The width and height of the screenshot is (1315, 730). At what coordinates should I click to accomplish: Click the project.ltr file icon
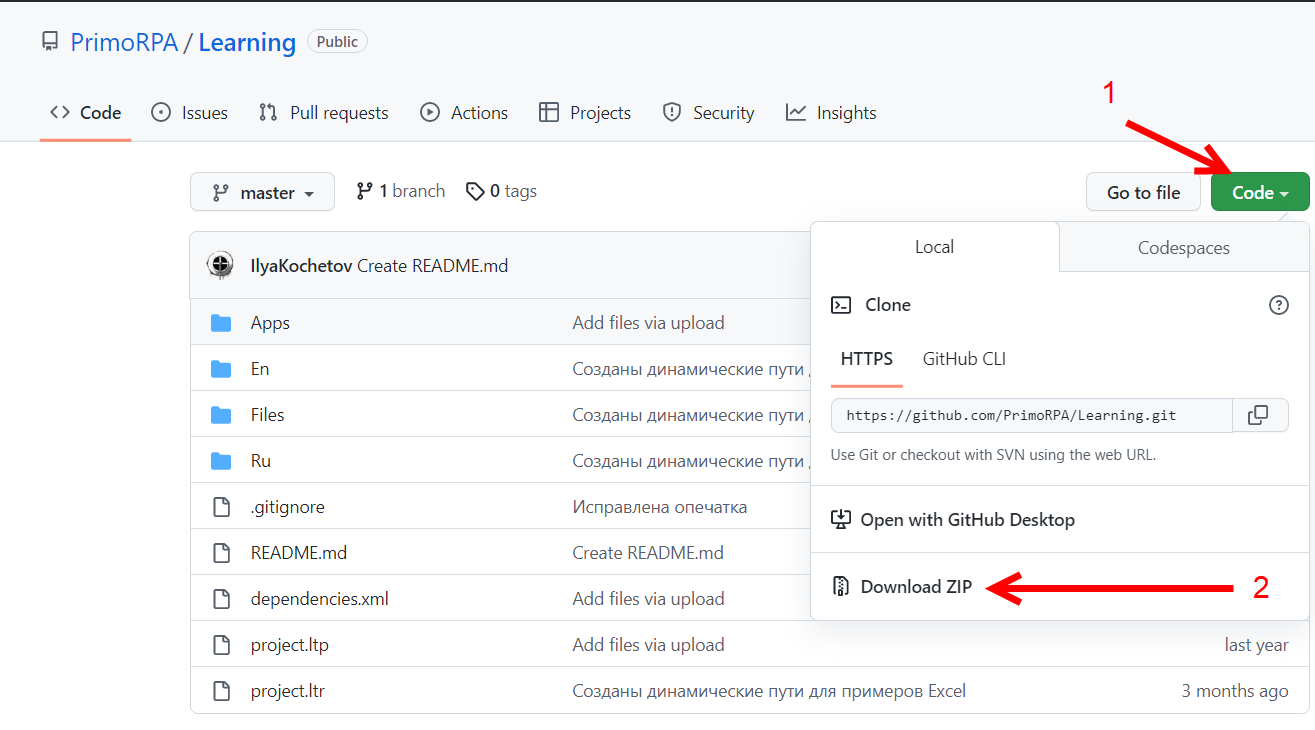point(221,691)
